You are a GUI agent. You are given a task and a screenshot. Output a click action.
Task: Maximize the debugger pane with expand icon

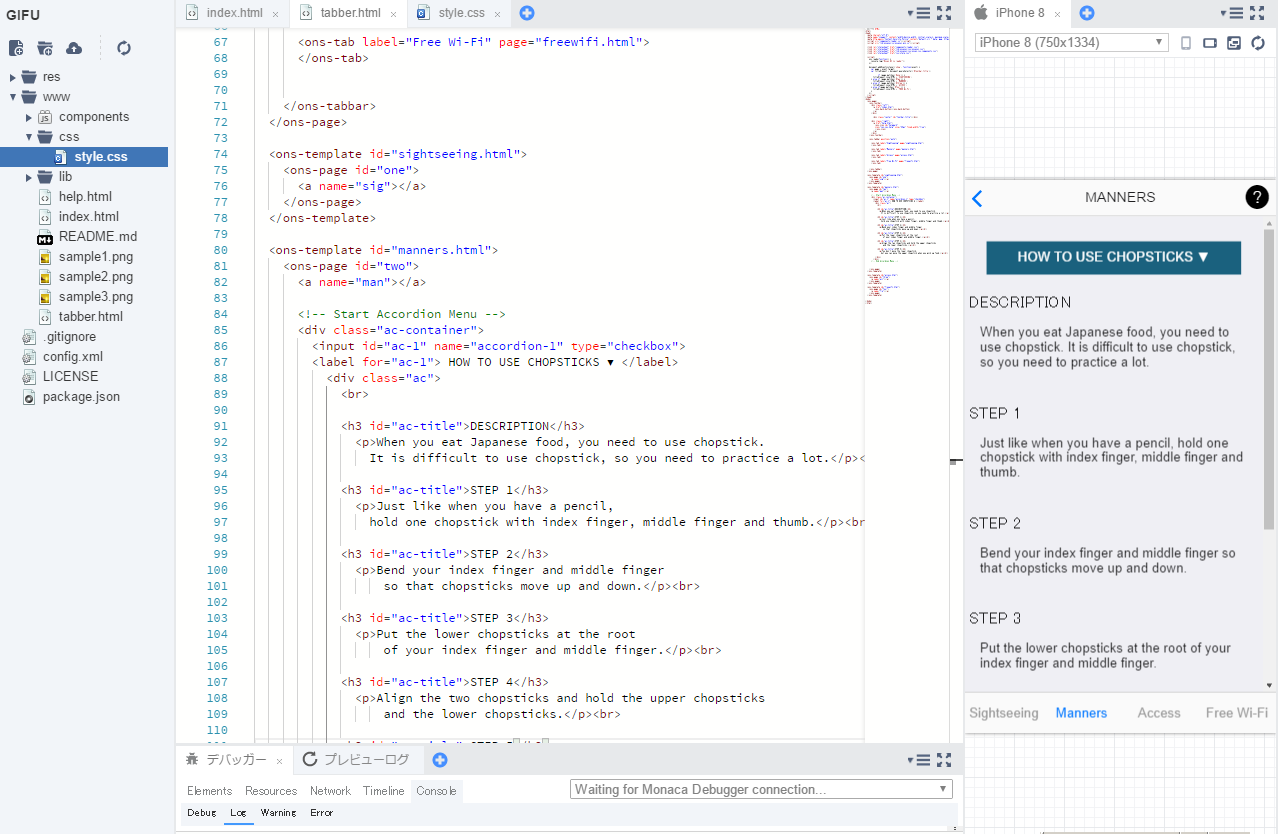click(x=944, y=760)
